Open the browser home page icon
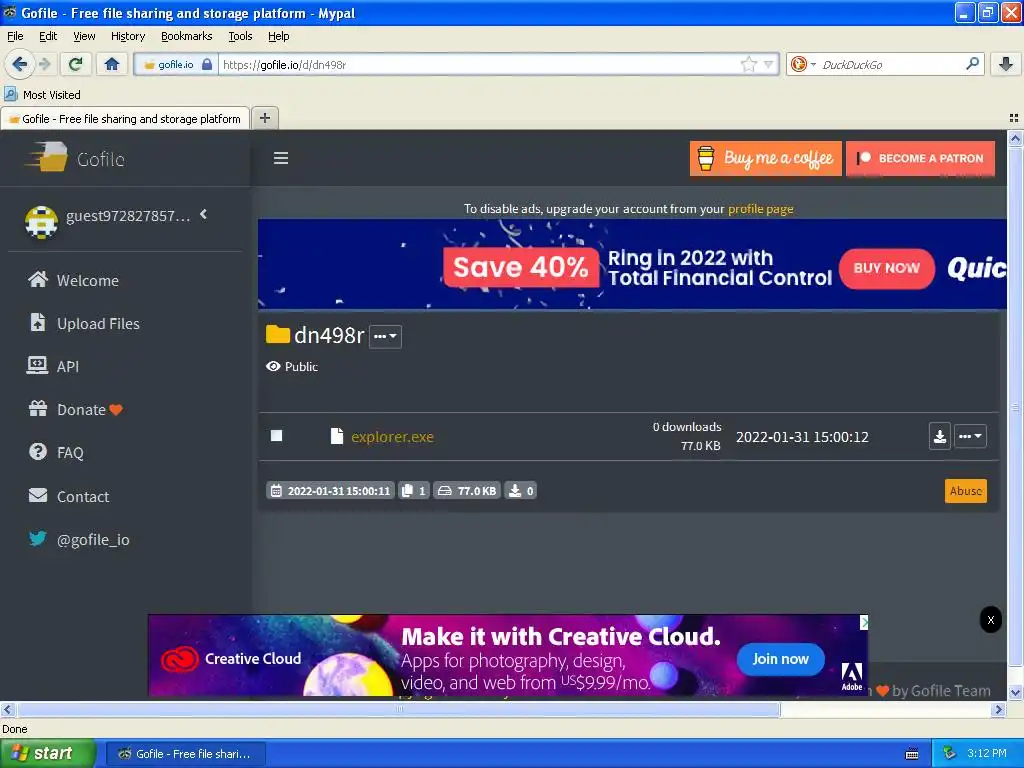Image resolution: width=1024 pixels, height=768 pixels. [112, 64]
